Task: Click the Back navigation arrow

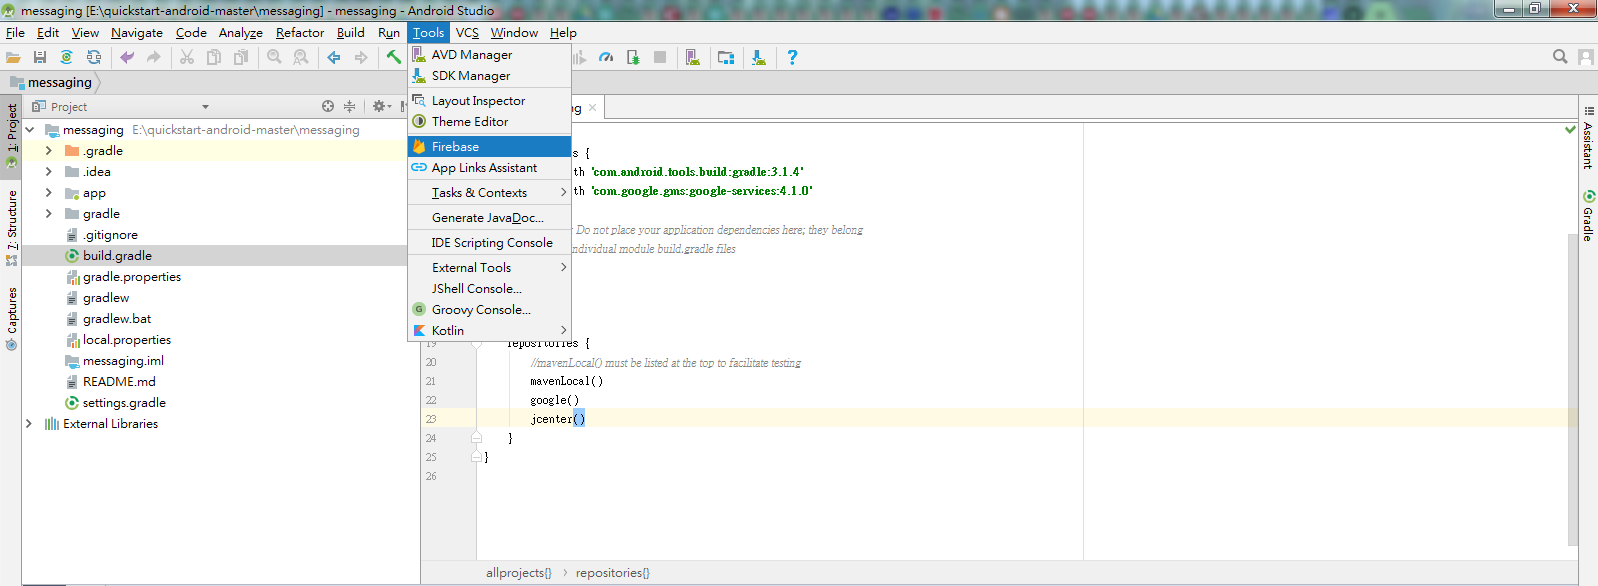Action: tap(334, 58)
